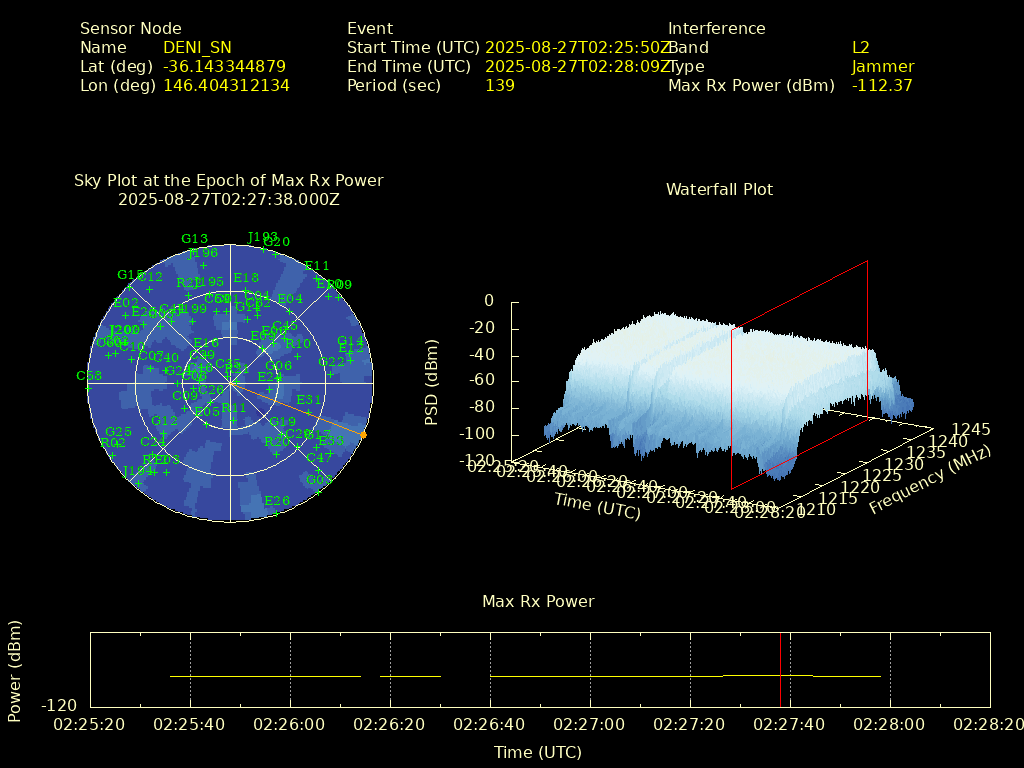Click the red time marker in Max Rx Power plot
The height and width of the screenshot is (768, 1024).
pos(780,669)
